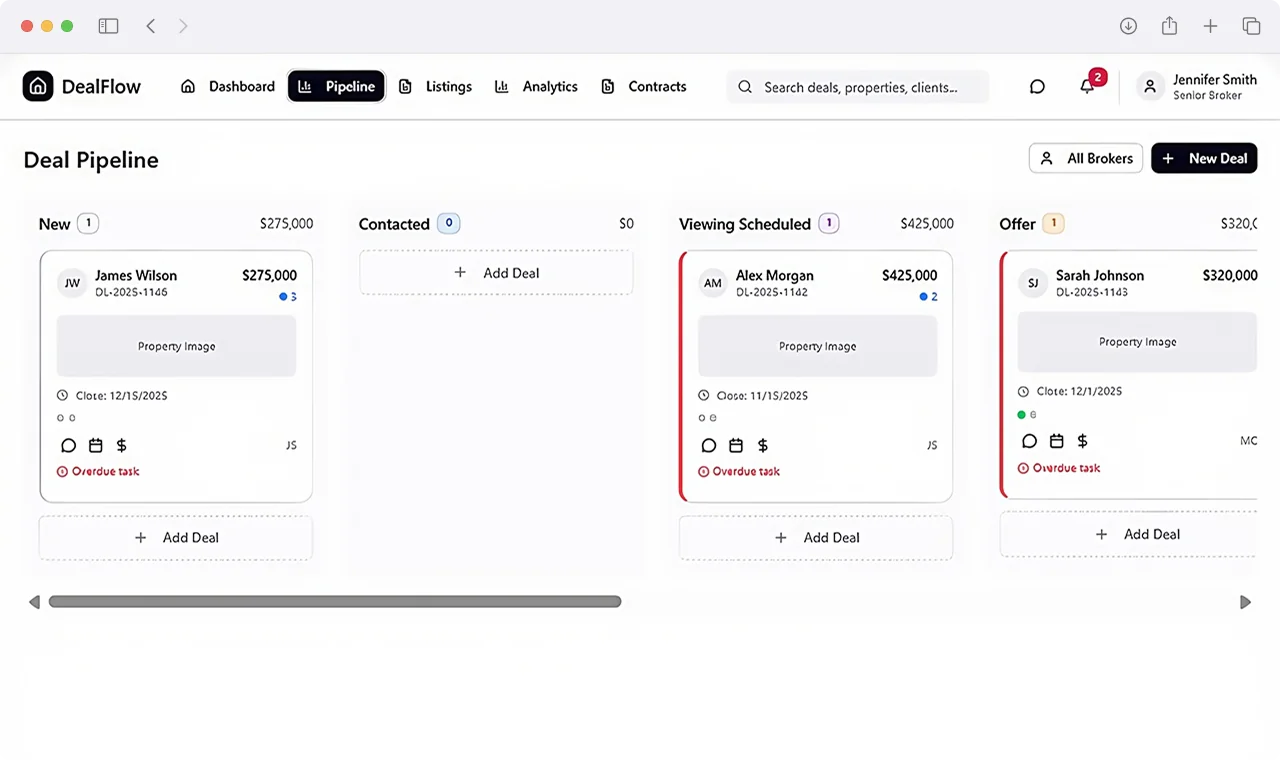
Task: Open calendar icon on Sarah Johnson card
Action: (x=1056, y=441)
